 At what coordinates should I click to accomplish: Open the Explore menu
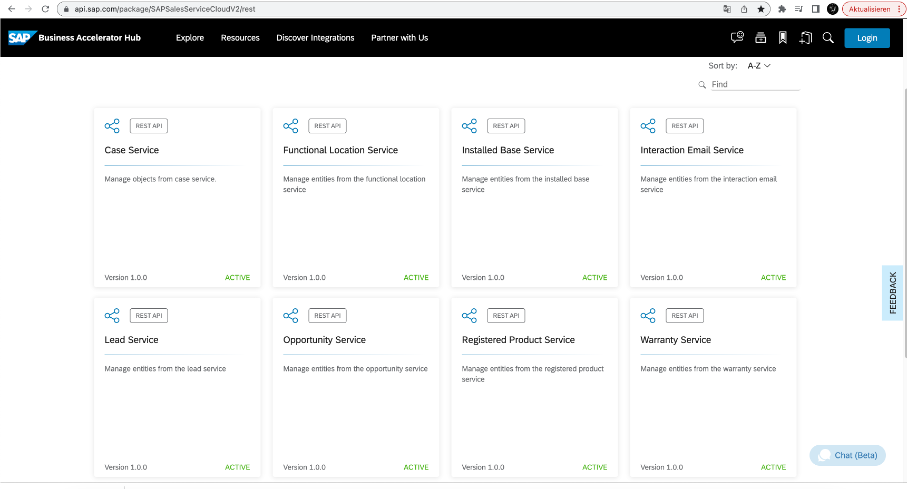click(189, 38)
